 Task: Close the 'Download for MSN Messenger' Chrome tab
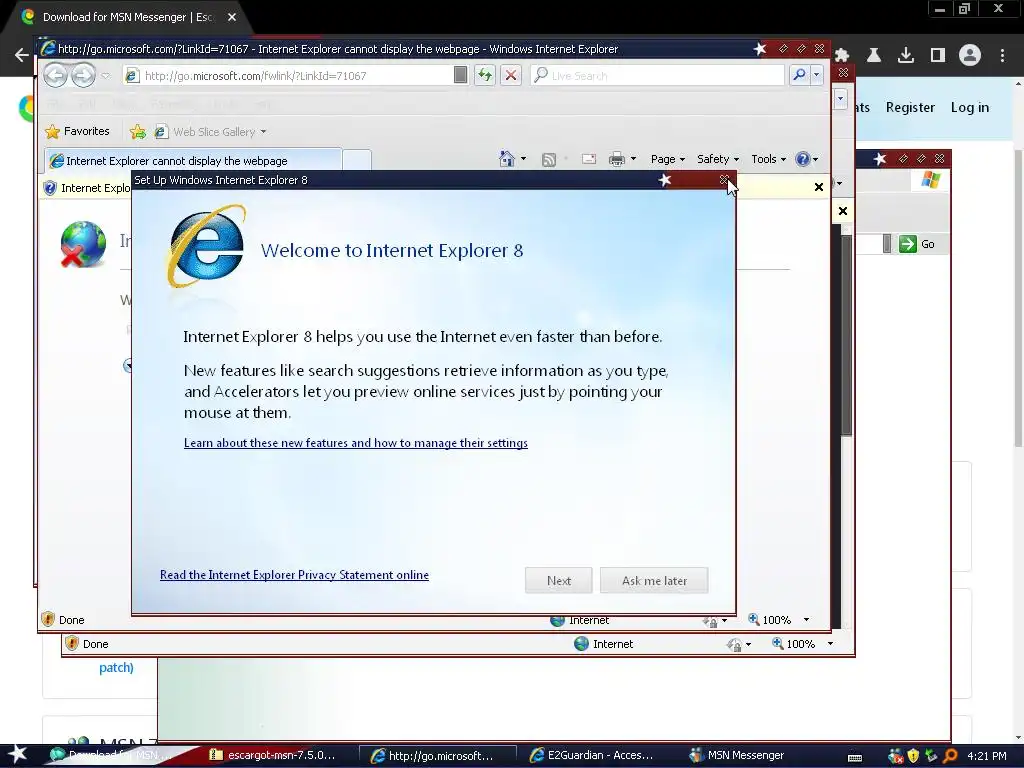(x=232, y=17)
